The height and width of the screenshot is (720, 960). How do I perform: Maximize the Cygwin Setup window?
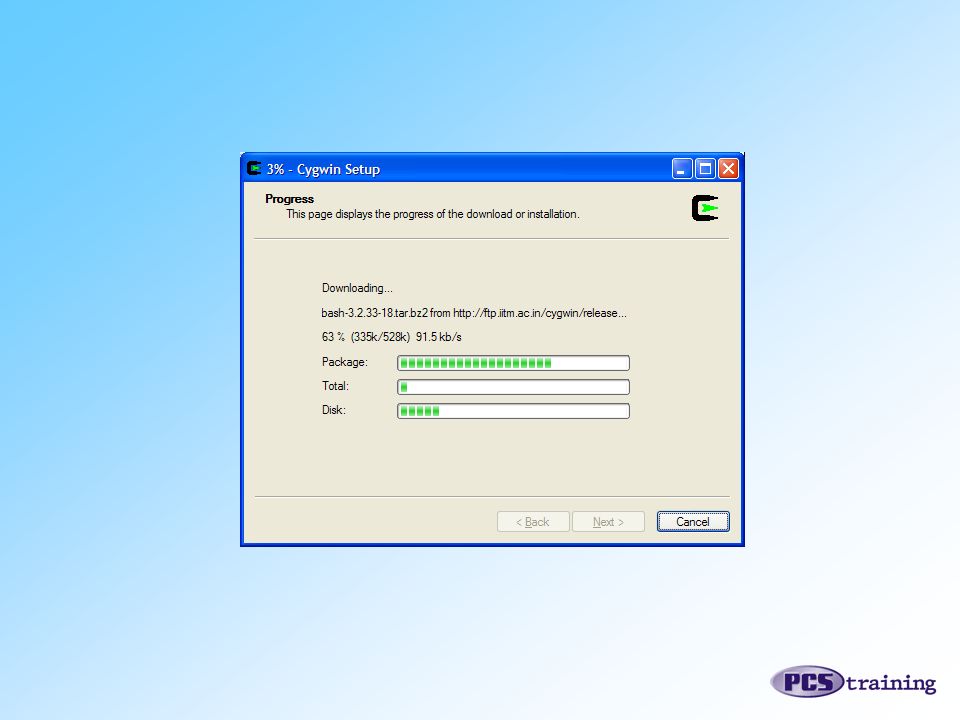[705, 168]
